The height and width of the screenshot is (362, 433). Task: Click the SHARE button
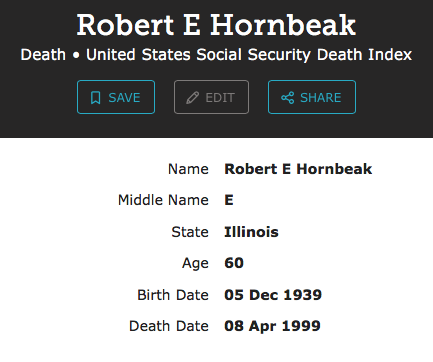(312, 97)
